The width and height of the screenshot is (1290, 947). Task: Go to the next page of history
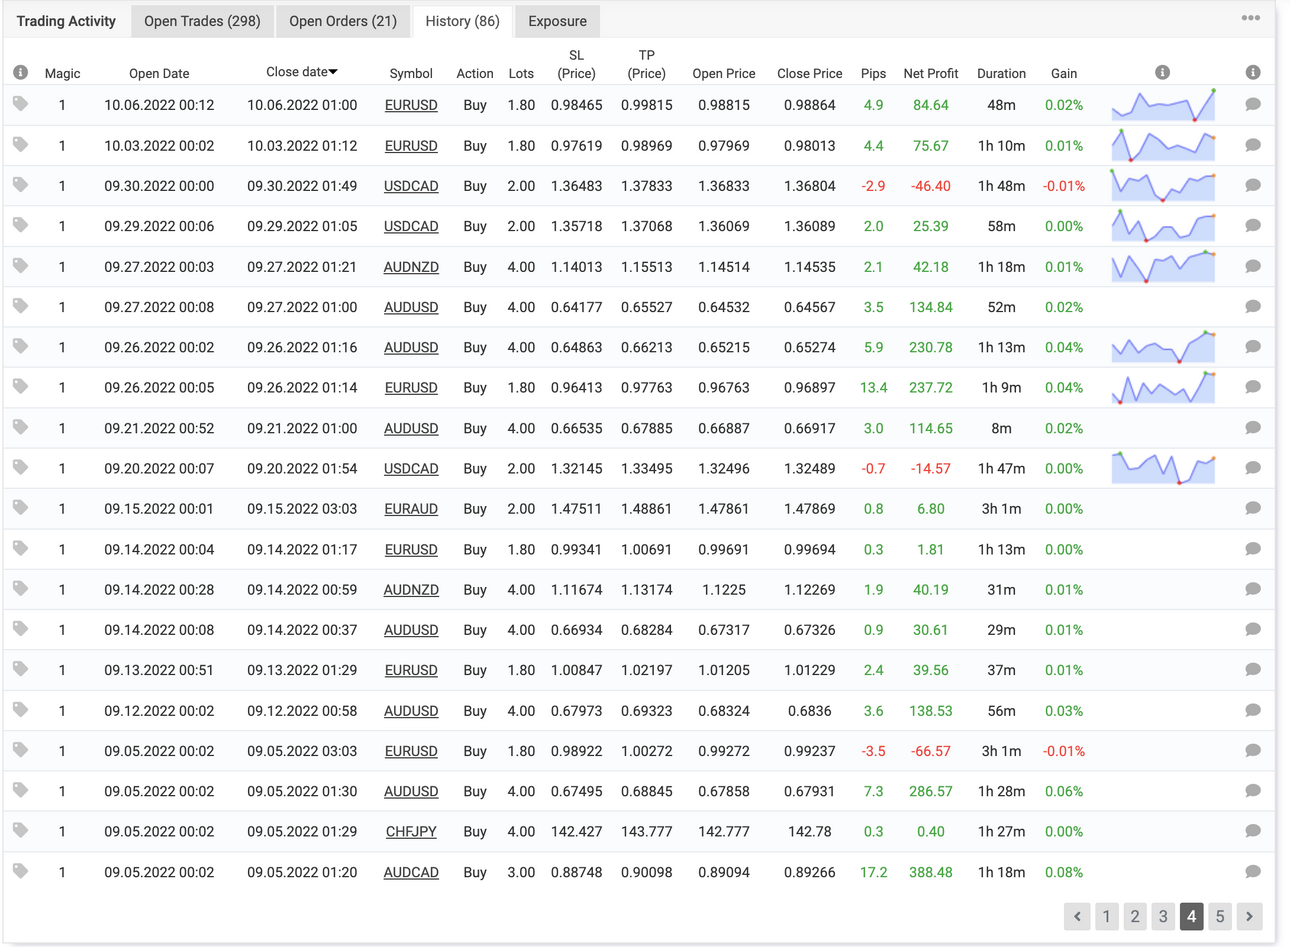(1249, 916)
